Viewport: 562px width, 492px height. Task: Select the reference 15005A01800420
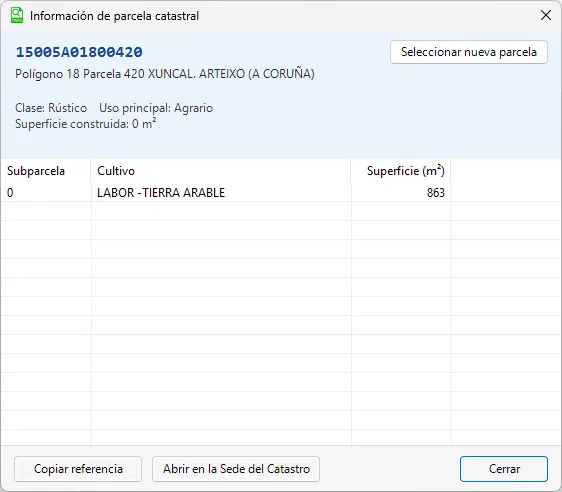79,52
